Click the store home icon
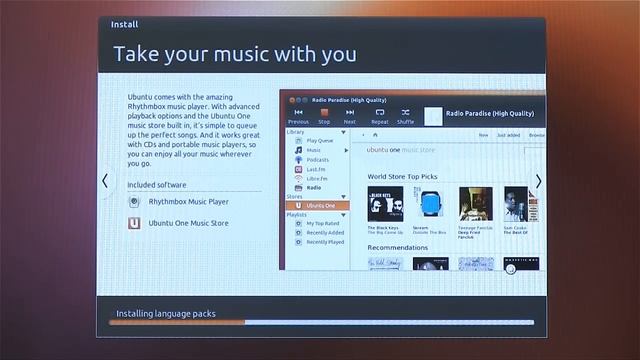The height and width of the screenshot is (360, 640). [x=375, y=135]
